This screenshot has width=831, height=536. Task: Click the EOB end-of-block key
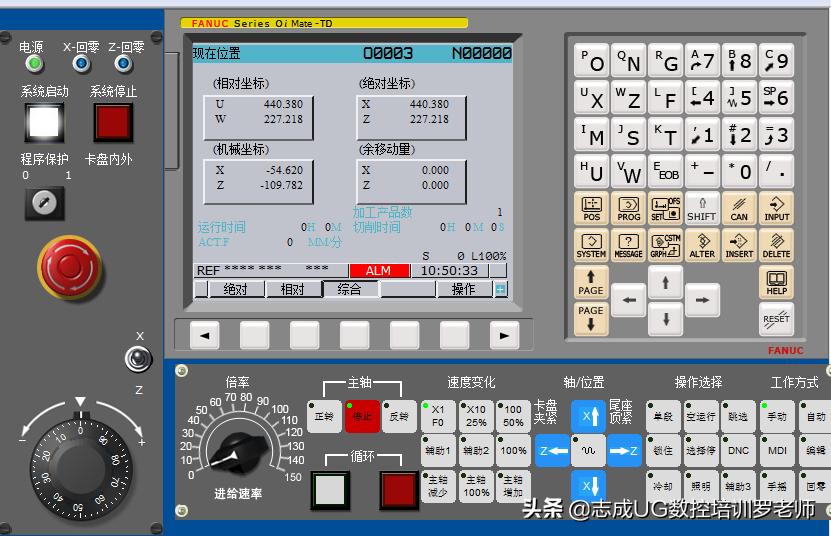[x=665, y=171]
